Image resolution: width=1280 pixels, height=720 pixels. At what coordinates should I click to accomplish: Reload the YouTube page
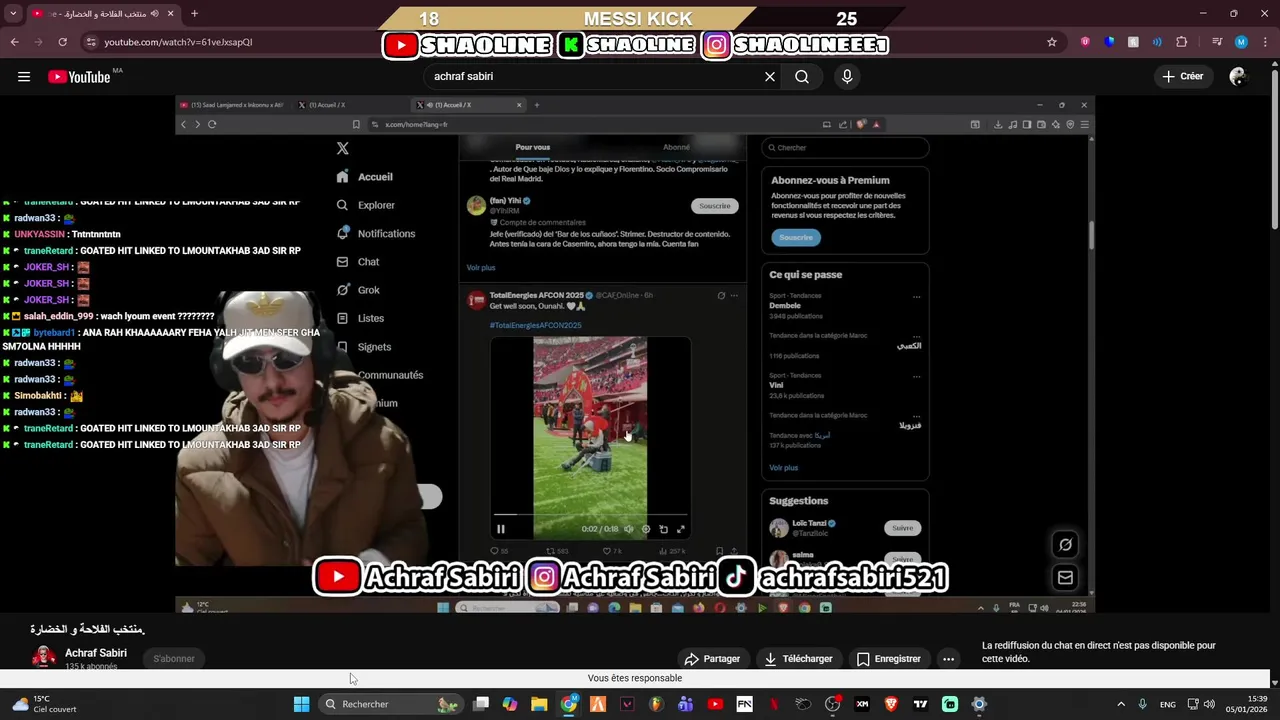(62, 42)
